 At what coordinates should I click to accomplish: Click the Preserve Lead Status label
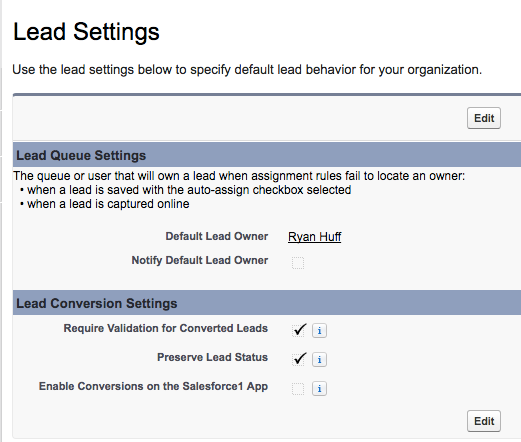click(212, 357)
